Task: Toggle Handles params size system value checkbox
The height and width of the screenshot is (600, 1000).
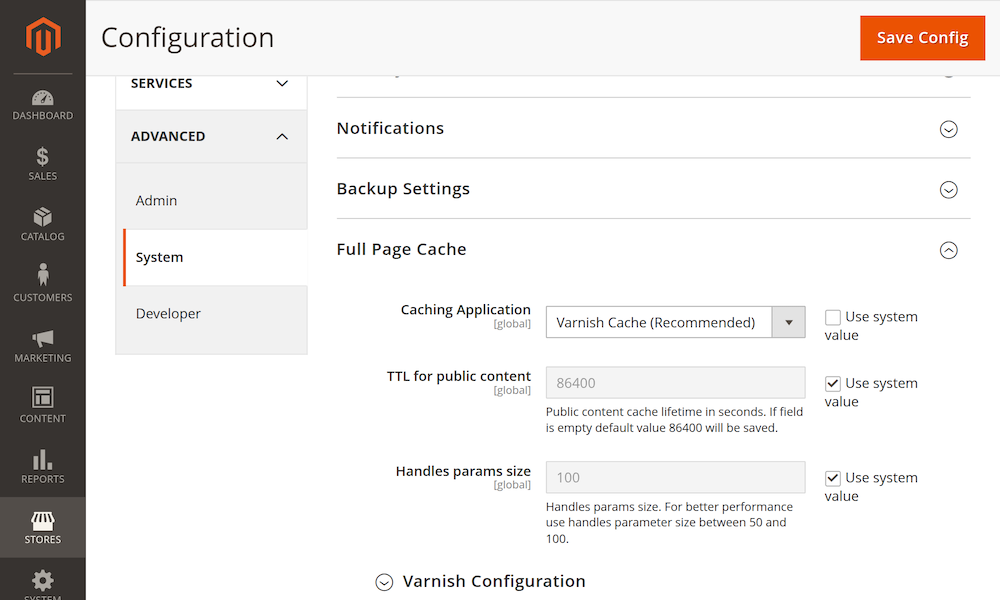Action: 833,478
